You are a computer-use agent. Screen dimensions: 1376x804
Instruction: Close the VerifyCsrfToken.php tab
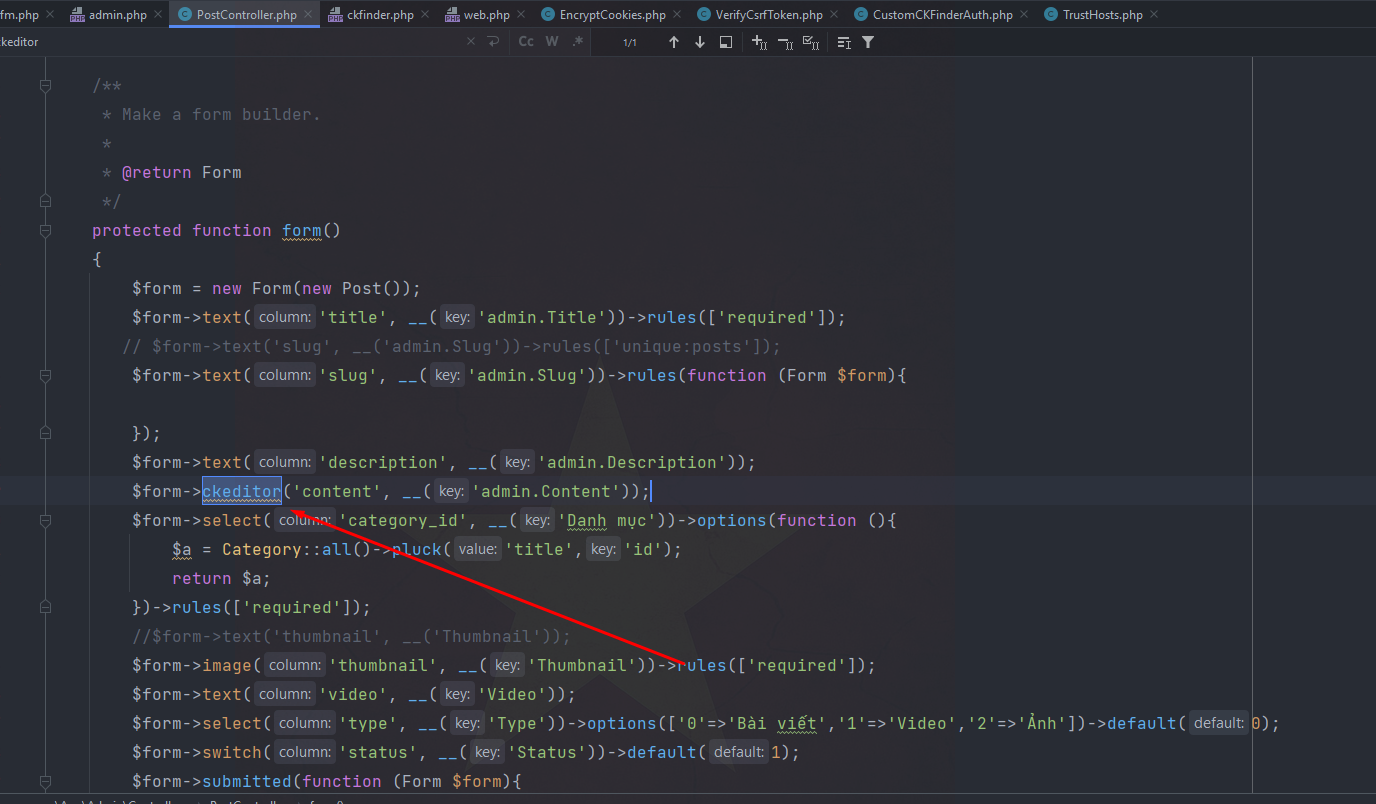[834, 15]
